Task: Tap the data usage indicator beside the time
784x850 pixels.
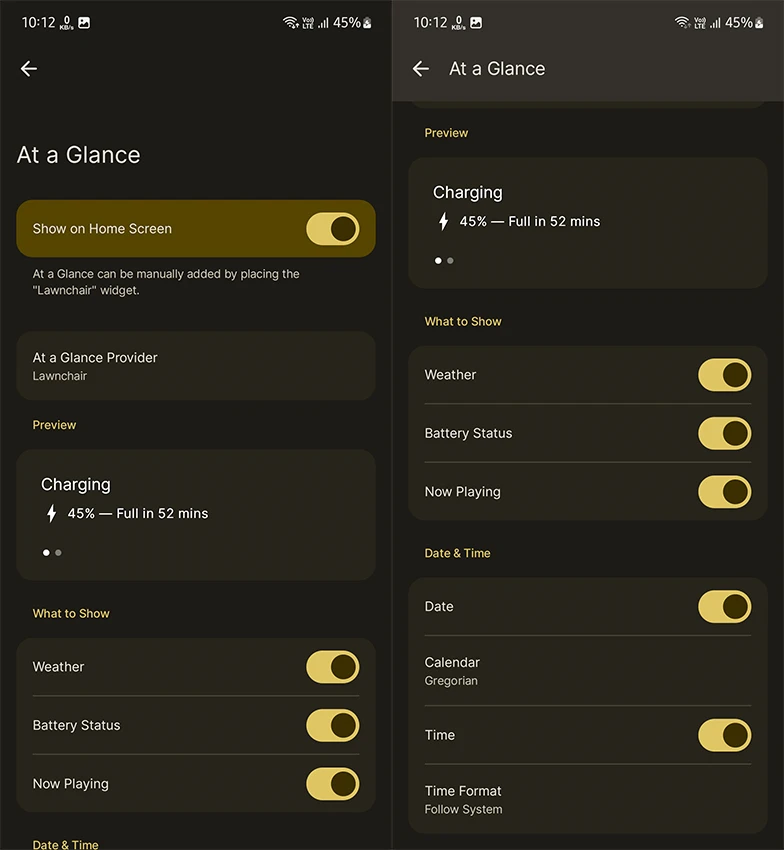Action: 64,22
